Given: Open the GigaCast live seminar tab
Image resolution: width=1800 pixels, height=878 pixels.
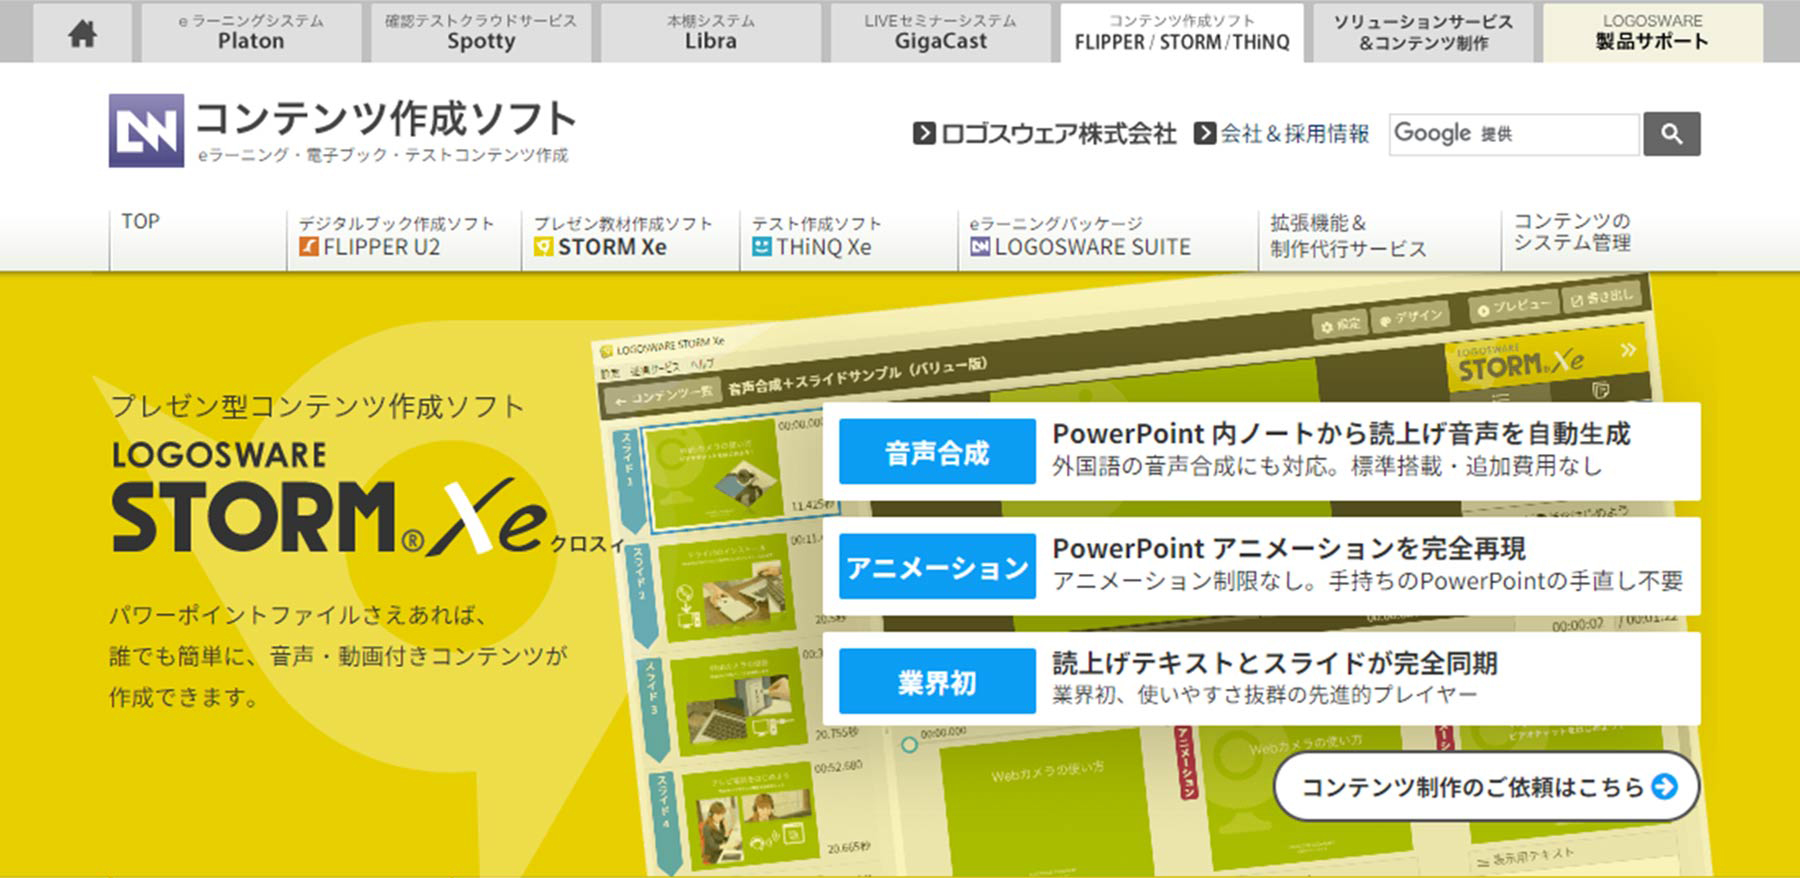Looking at the screenshot, I should point(940,33).
